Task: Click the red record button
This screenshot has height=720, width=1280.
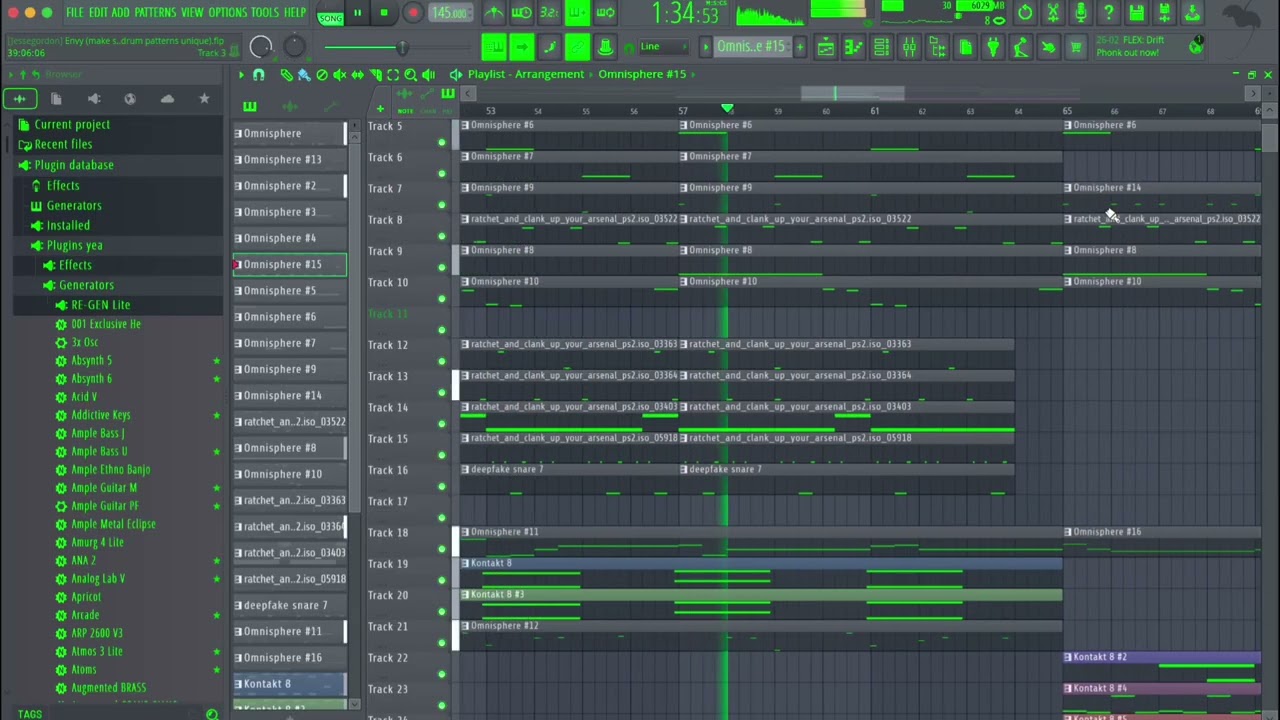Action: pyautogui.click(x=412, y=13)
